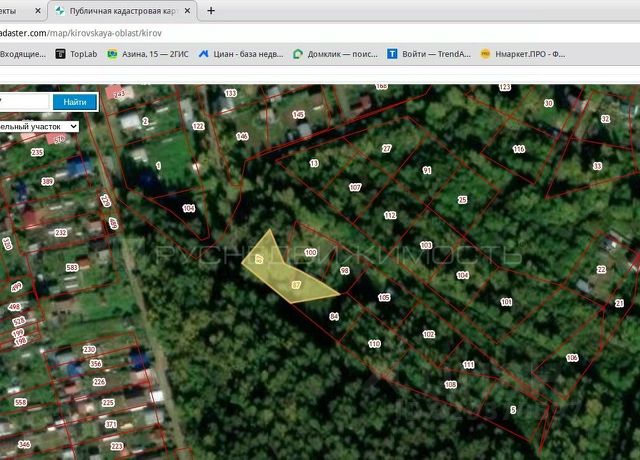
Task: Select parcel labeled 25 on map
Action: pyautogui.click(x=462, y=200)
